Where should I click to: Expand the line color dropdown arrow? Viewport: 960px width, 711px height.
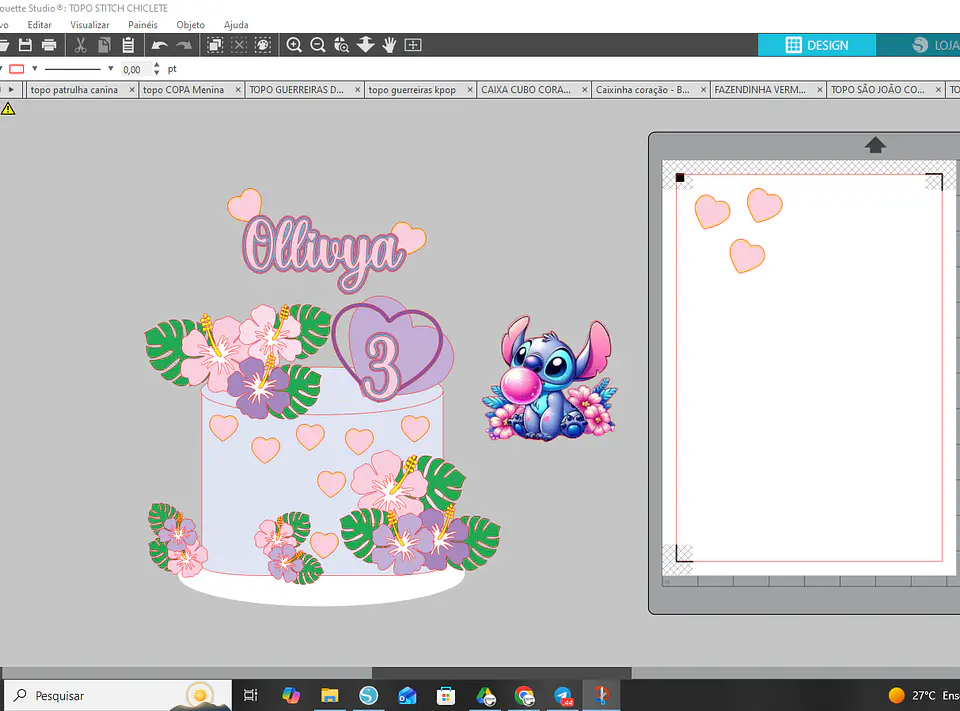pyautogui.click(x=35, y=69)
